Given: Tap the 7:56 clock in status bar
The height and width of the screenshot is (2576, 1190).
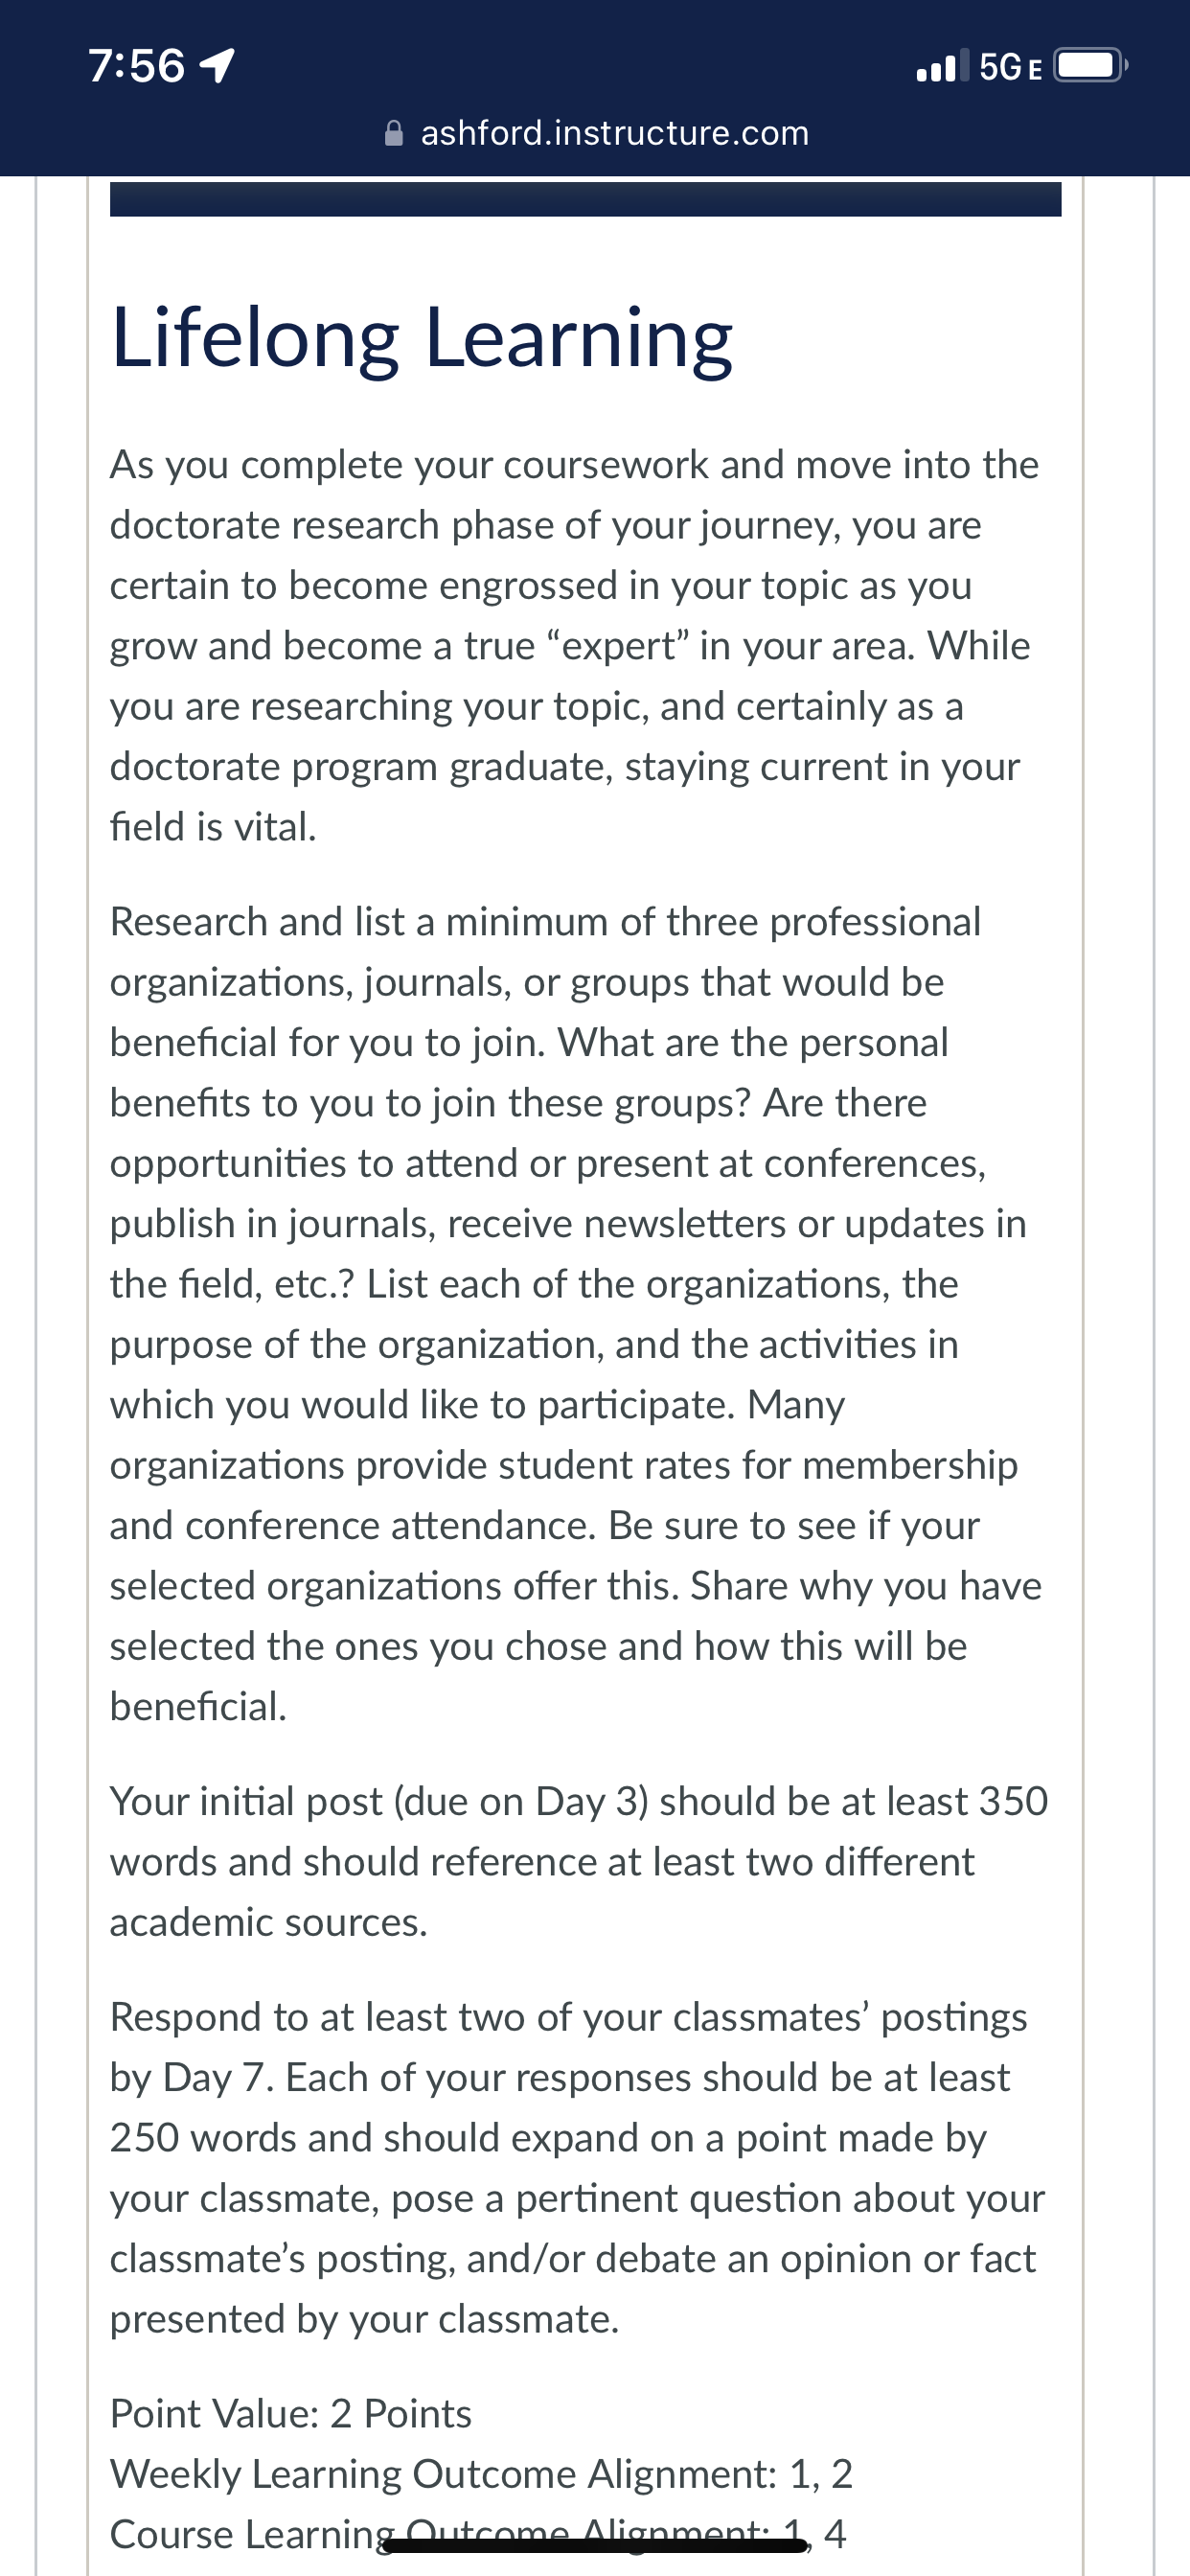Looking at the screenshot, I should 136,66.
